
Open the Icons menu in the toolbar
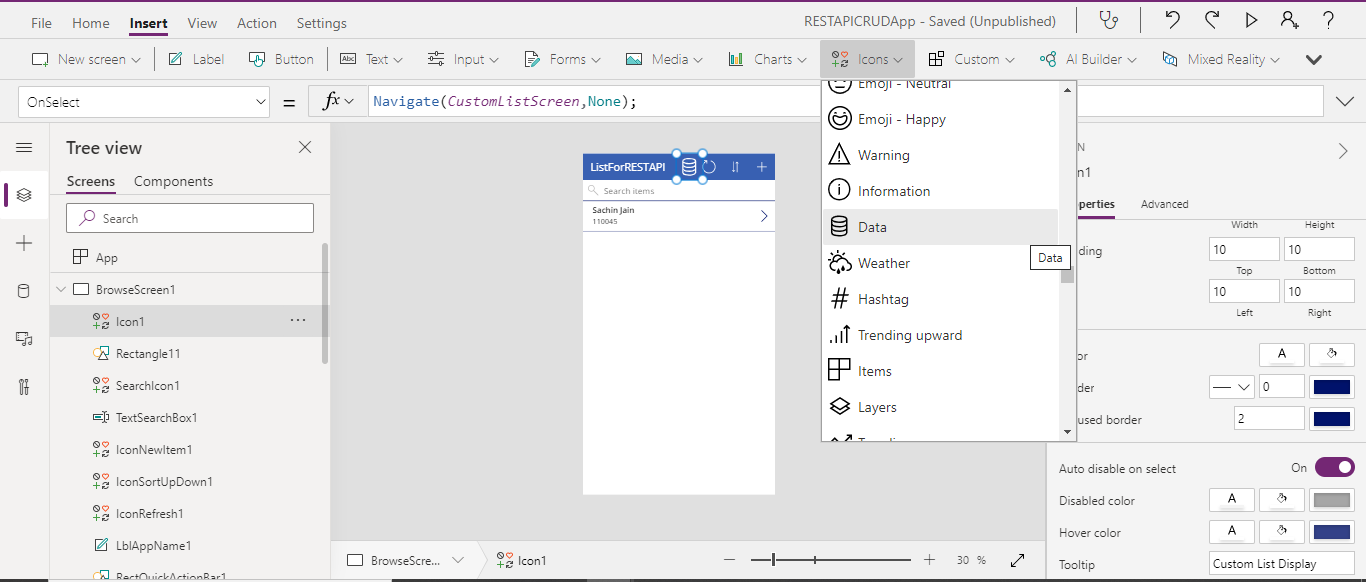pos(866,59)
